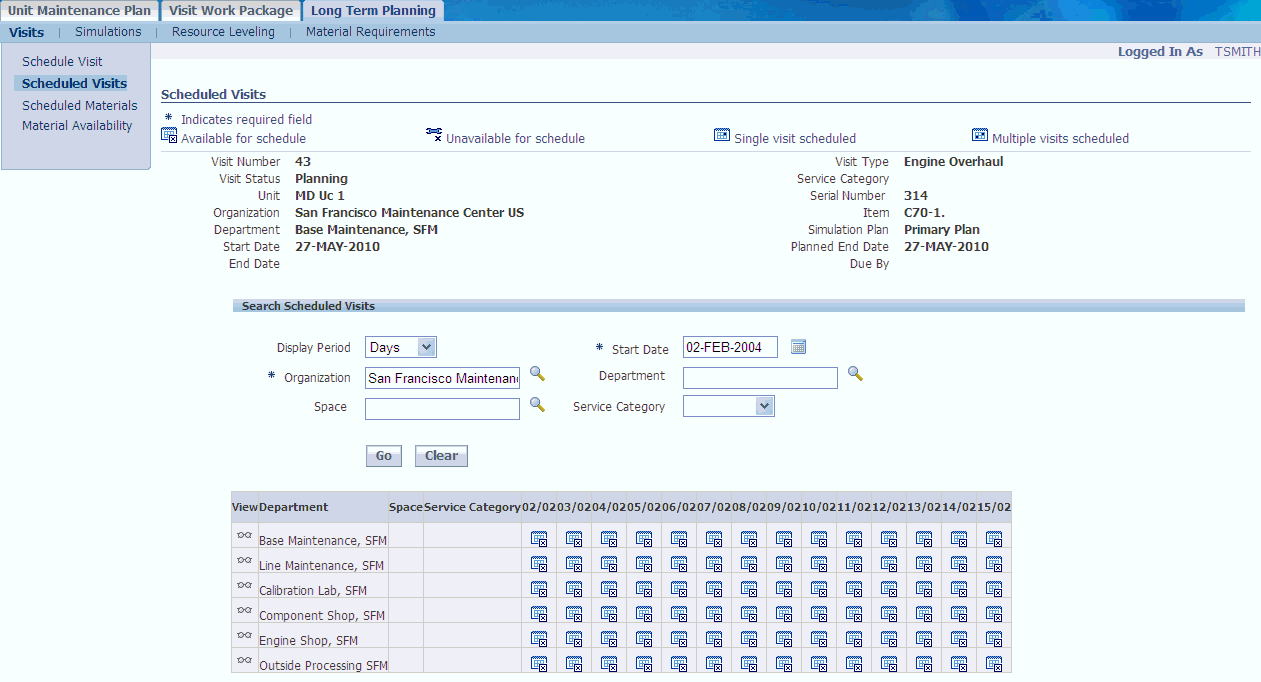1261x682 pixels.
Task: Open Simulations subtab
Action: 108,32
